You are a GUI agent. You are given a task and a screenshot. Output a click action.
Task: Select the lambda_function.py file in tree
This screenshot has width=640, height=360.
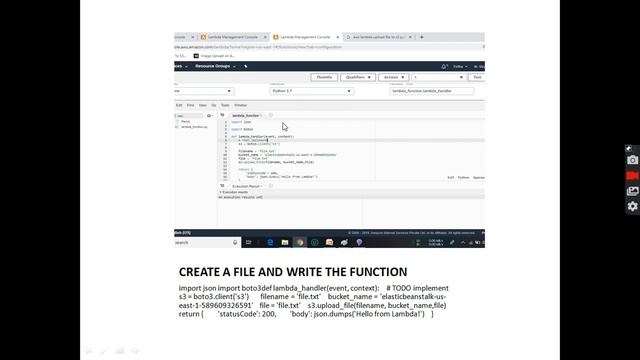(194, 127)
